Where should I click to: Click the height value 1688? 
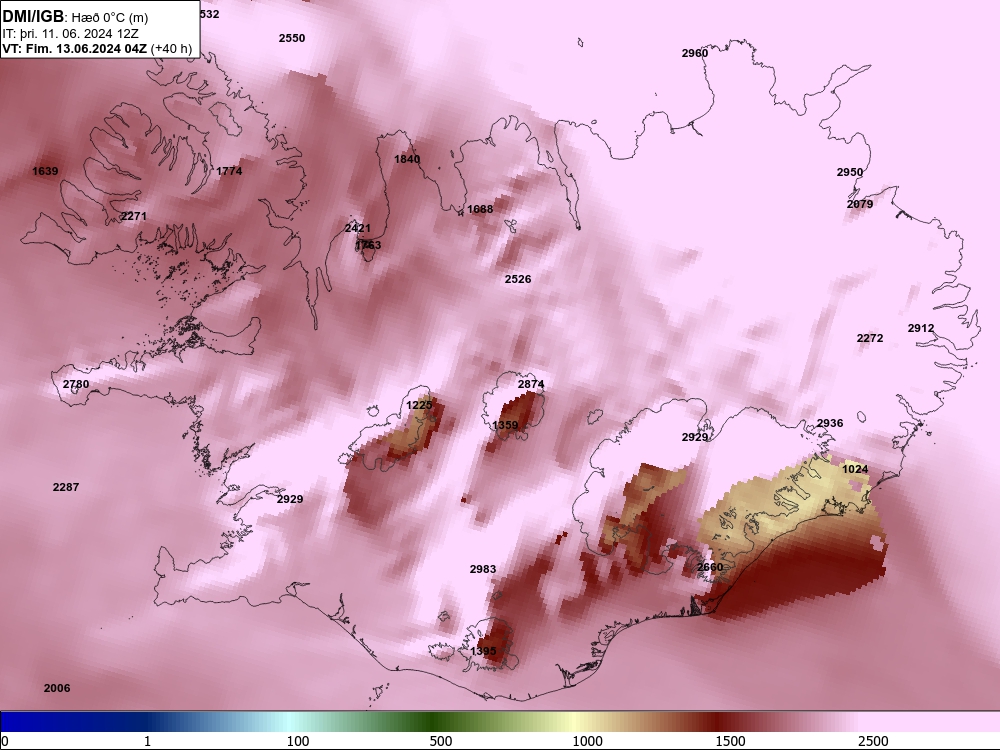(480, 209)
